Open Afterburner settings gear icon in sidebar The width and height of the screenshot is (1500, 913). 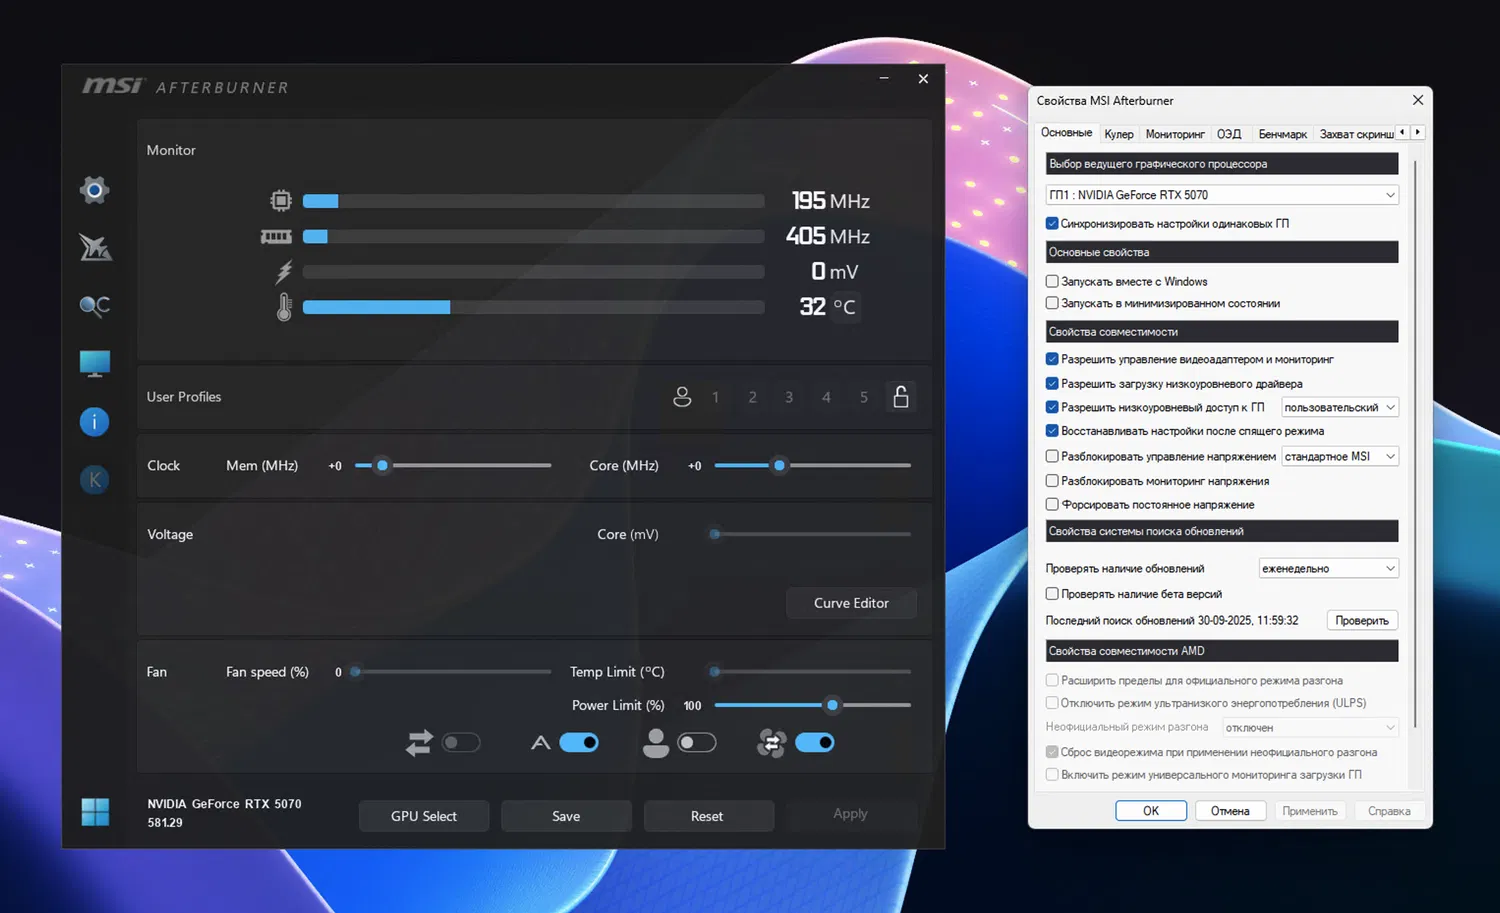click(x=95, y=190)
